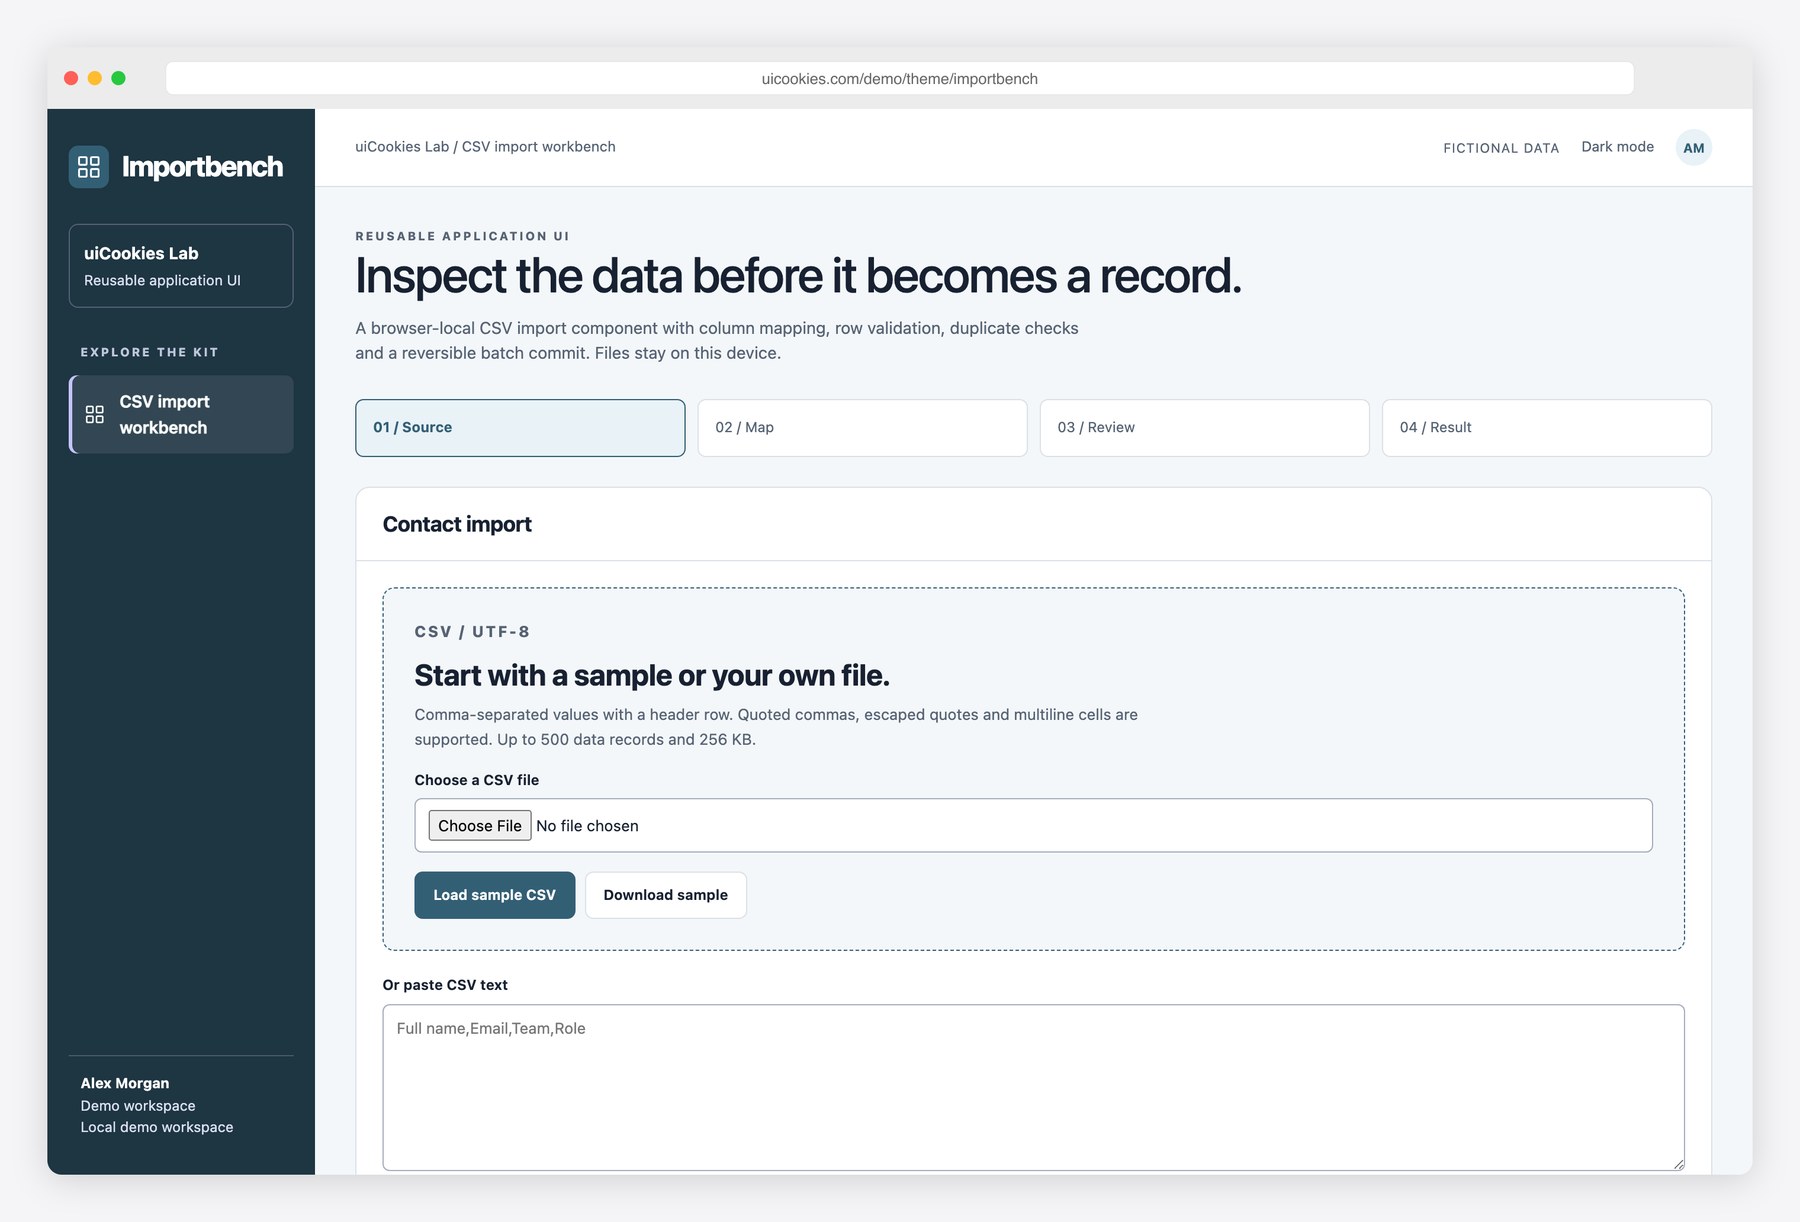The height and width of the screenshot is (1222, 1800).
Task: Click the Contact import heading
Action: (457, 524)
